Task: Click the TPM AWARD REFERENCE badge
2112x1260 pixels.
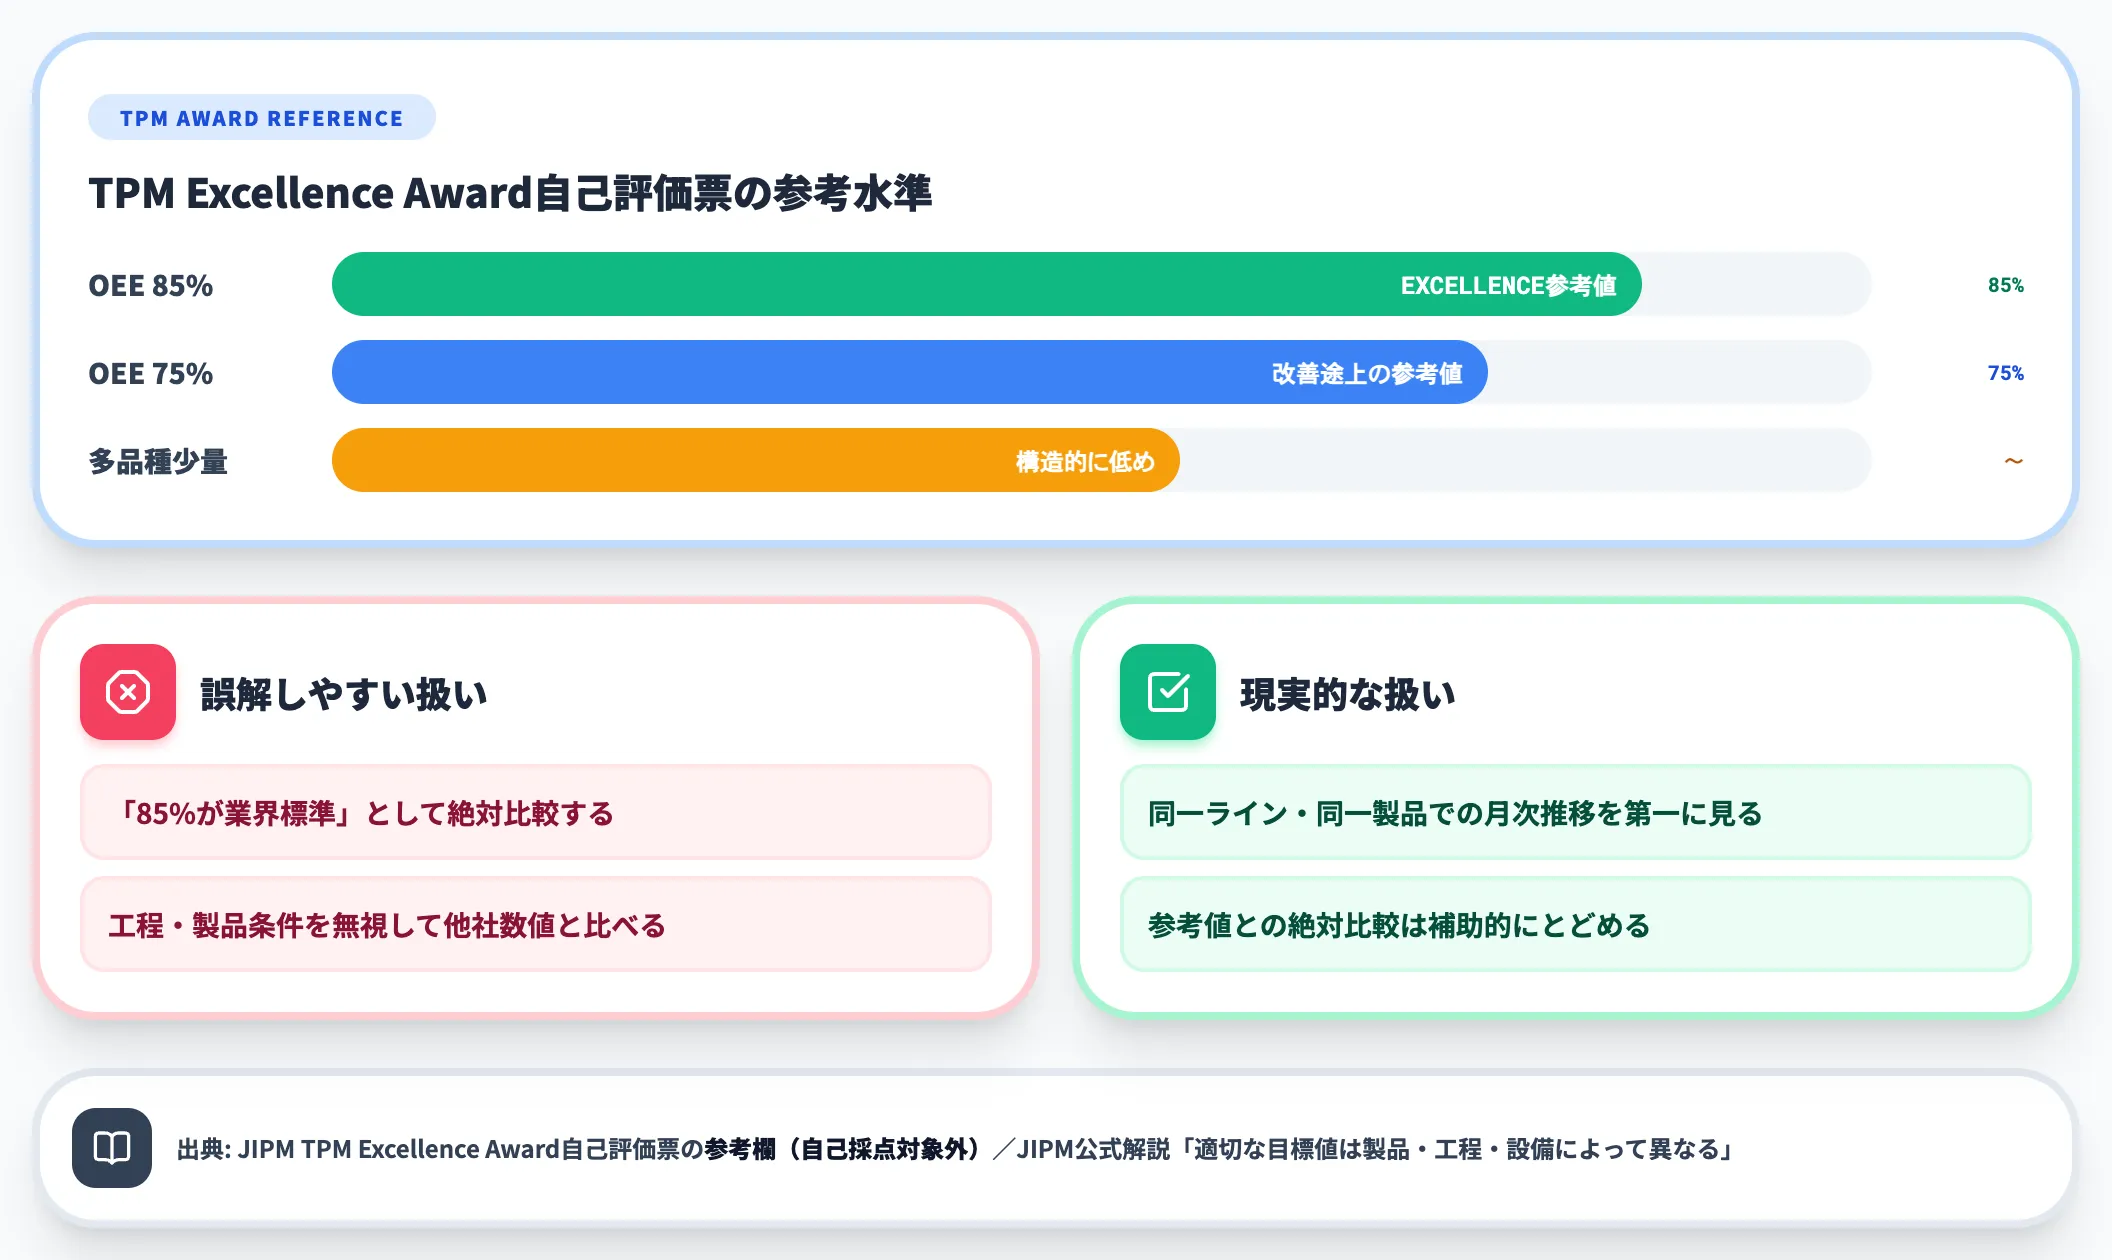Action: (x=262, y=118)
